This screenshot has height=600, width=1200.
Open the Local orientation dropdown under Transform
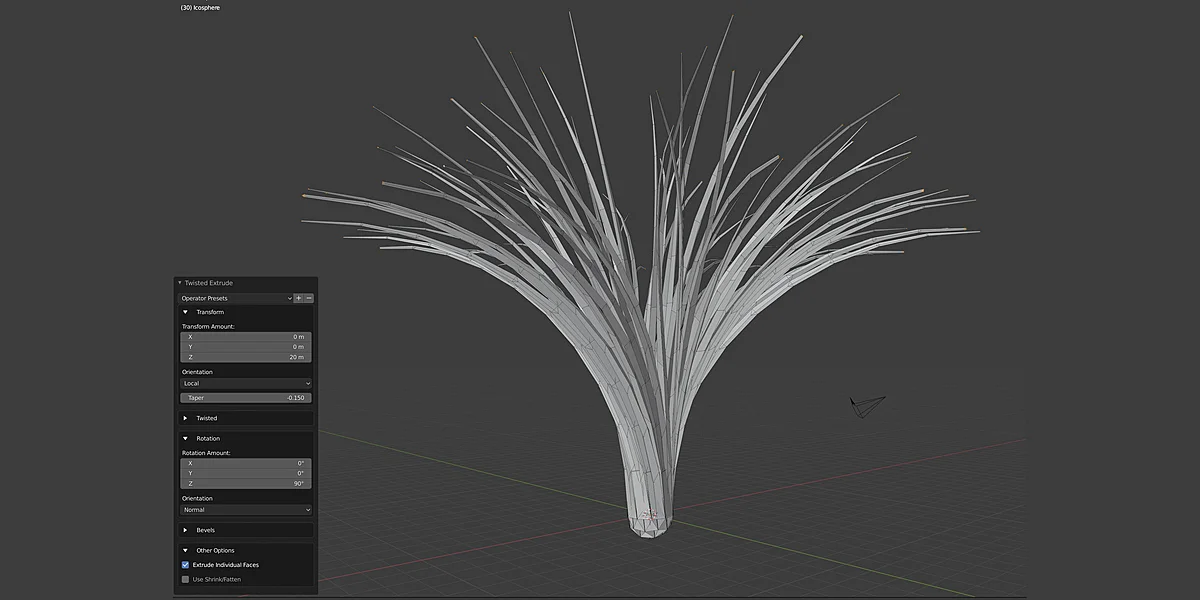tap(245, 383)
